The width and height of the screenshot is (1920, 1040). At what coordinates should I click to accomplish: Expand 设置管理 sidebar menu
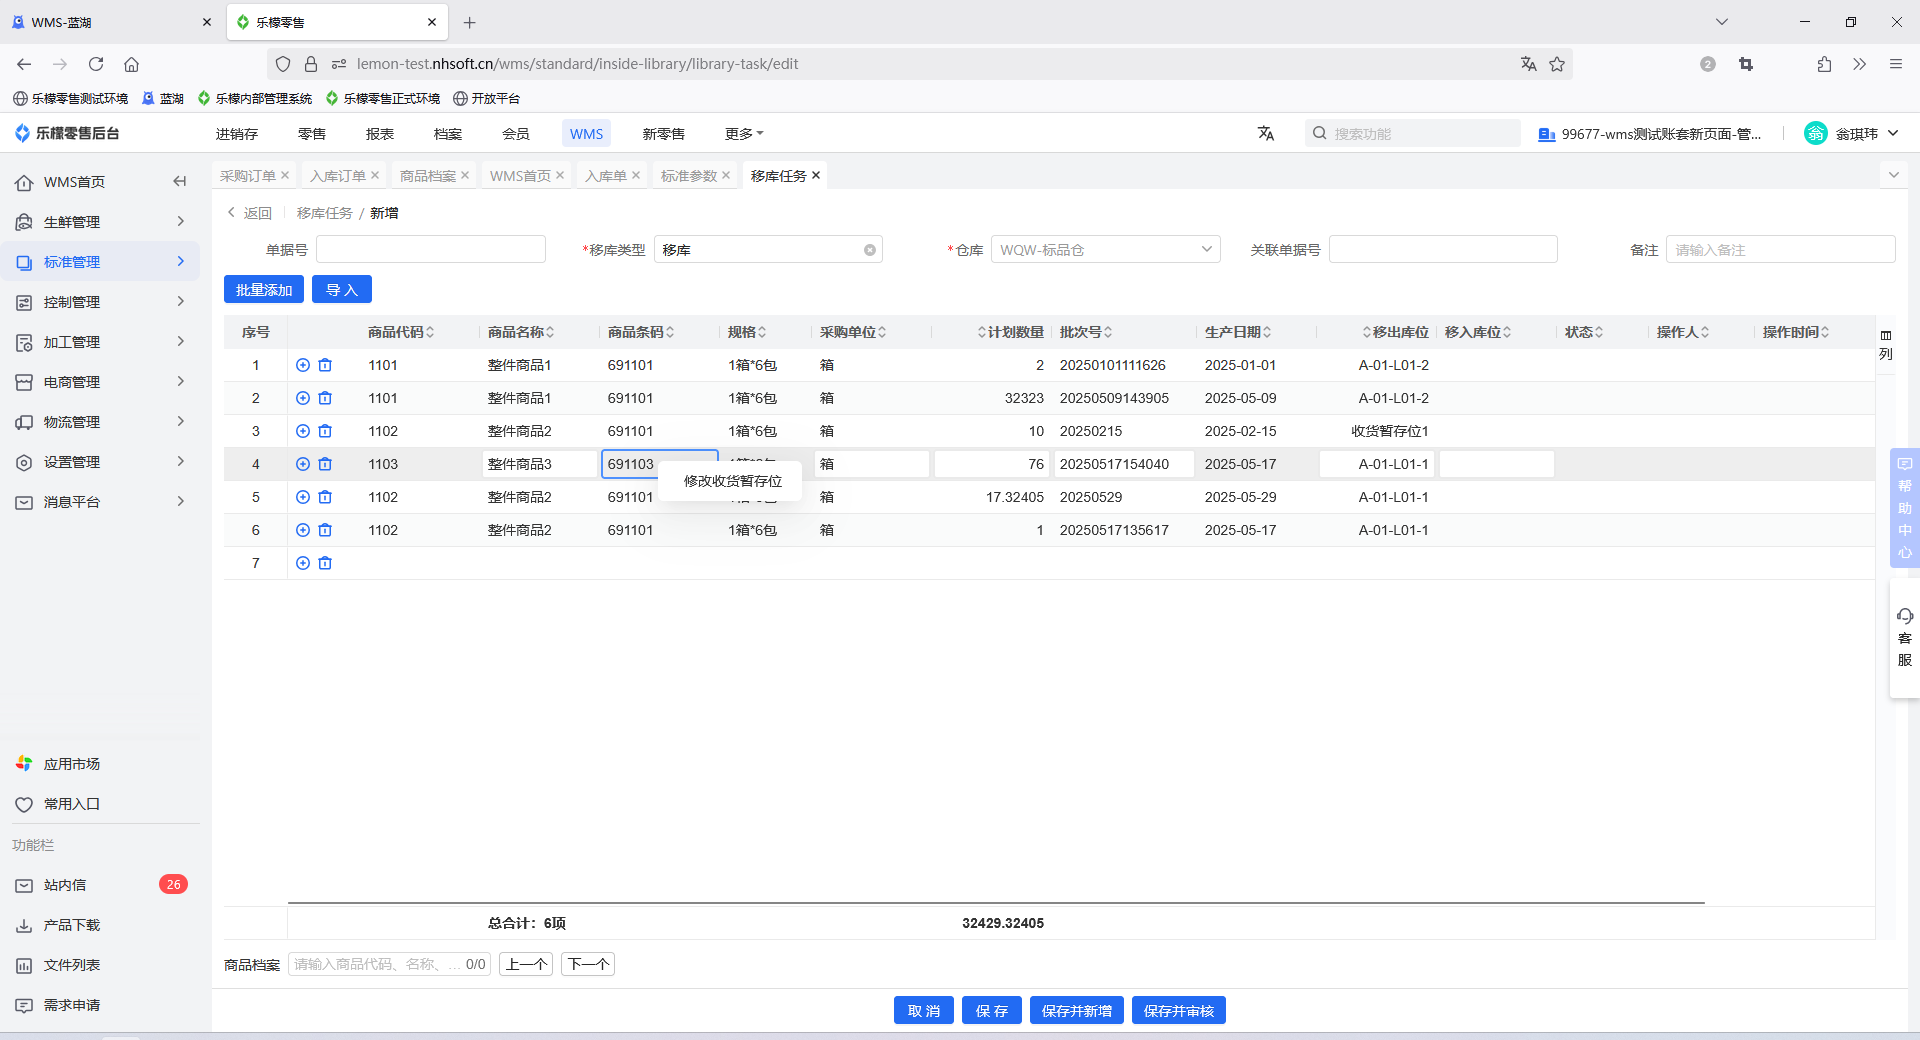[100, 462]
